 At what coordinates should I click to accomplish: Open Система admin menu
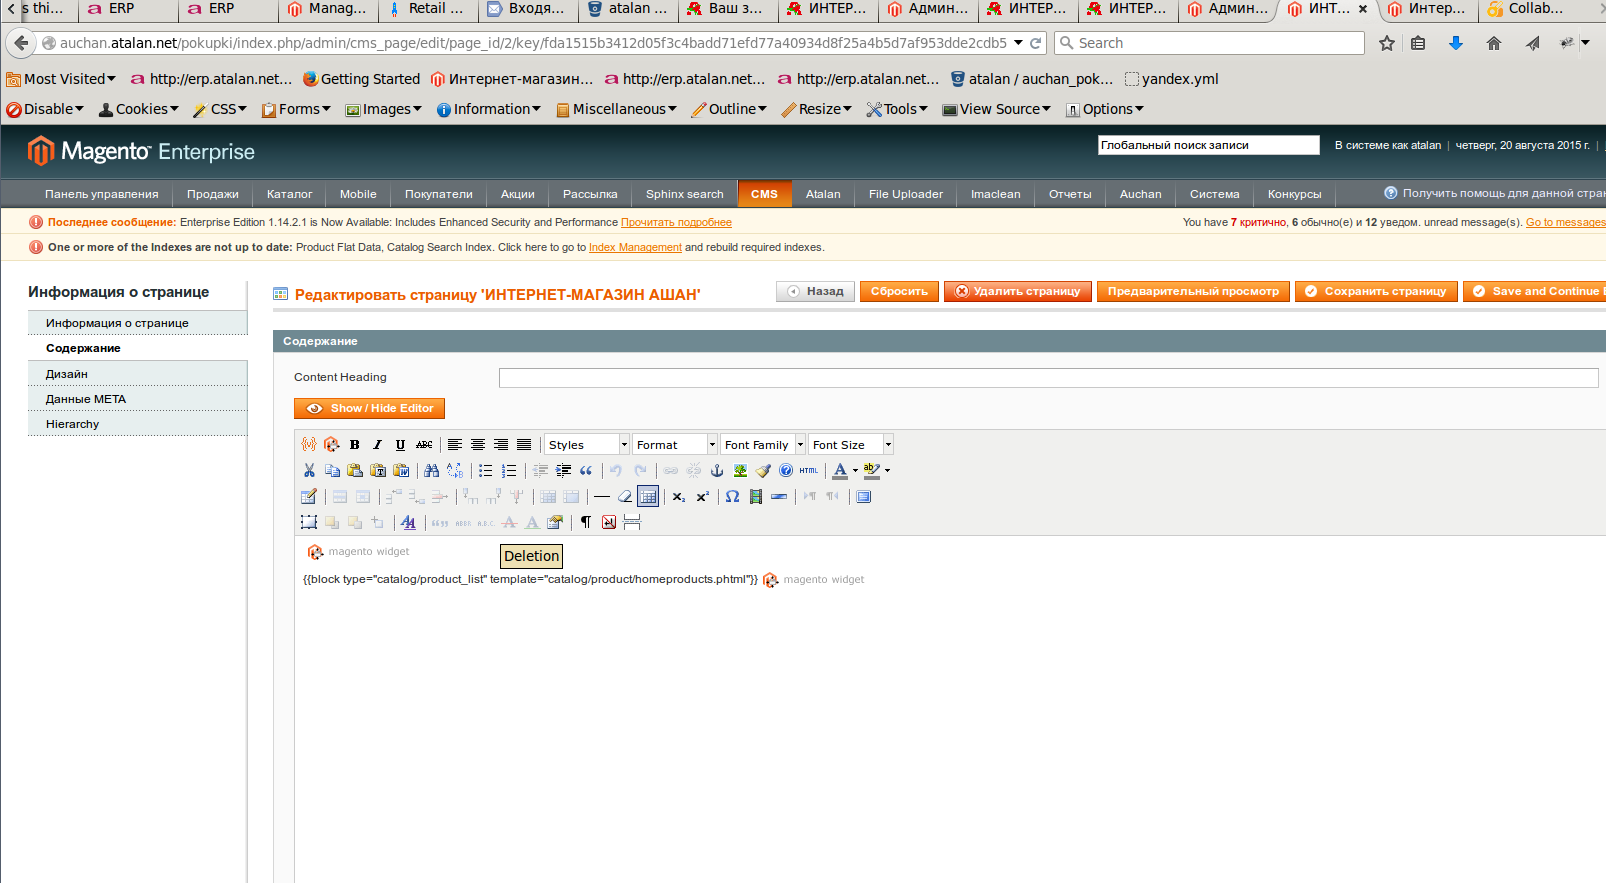pos(1214,194)
